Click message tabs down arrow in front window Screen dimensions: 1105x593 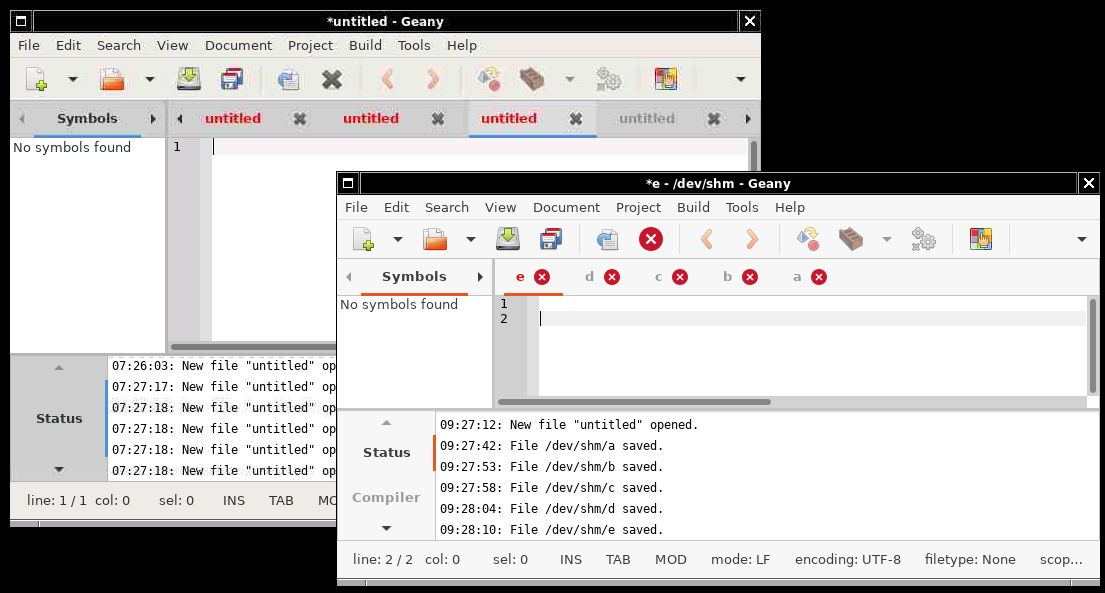pyautogui.click(x=386, y=528)
